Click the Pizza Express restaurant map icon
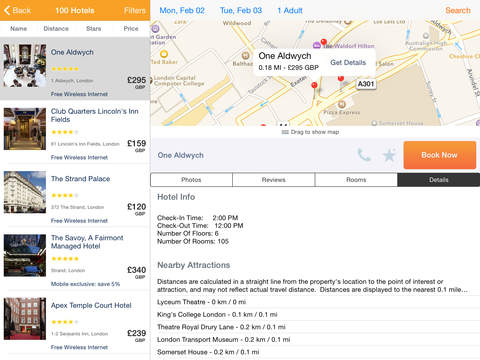 341,104
